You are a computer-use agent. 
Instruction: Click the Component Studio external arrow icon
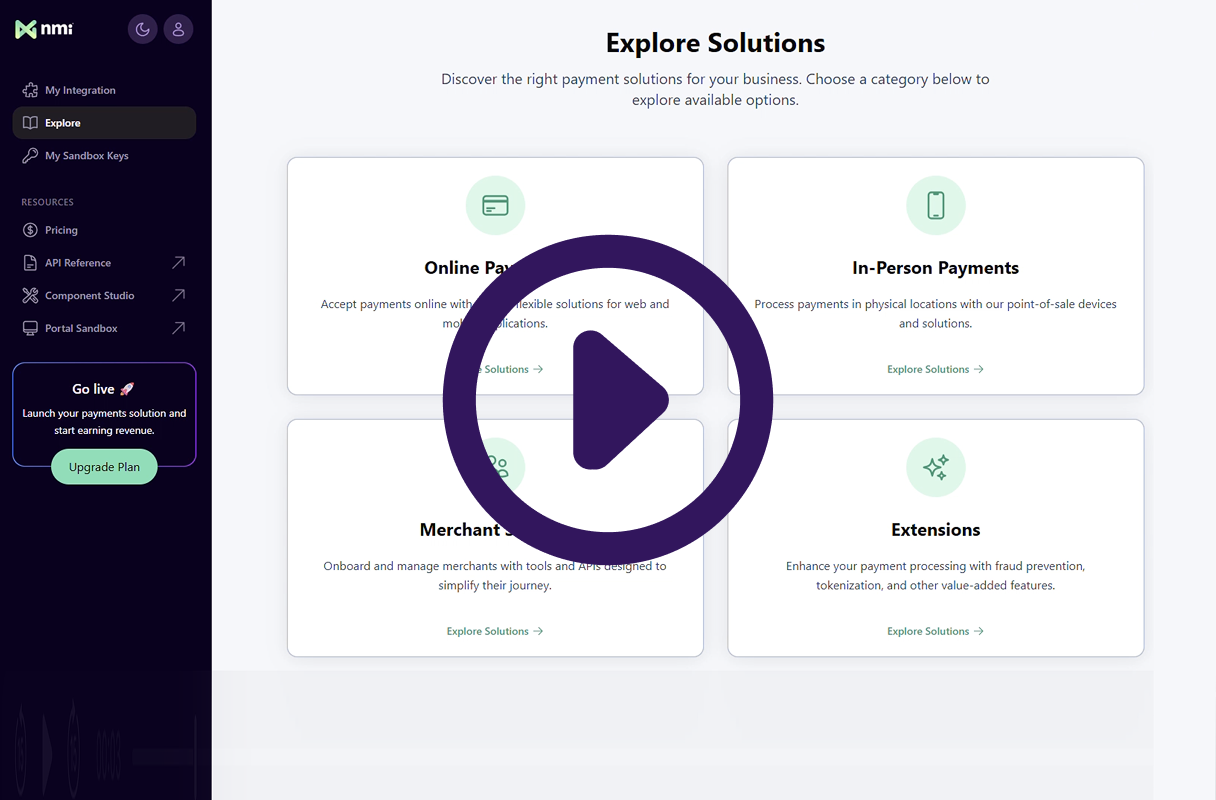(178, 296)
